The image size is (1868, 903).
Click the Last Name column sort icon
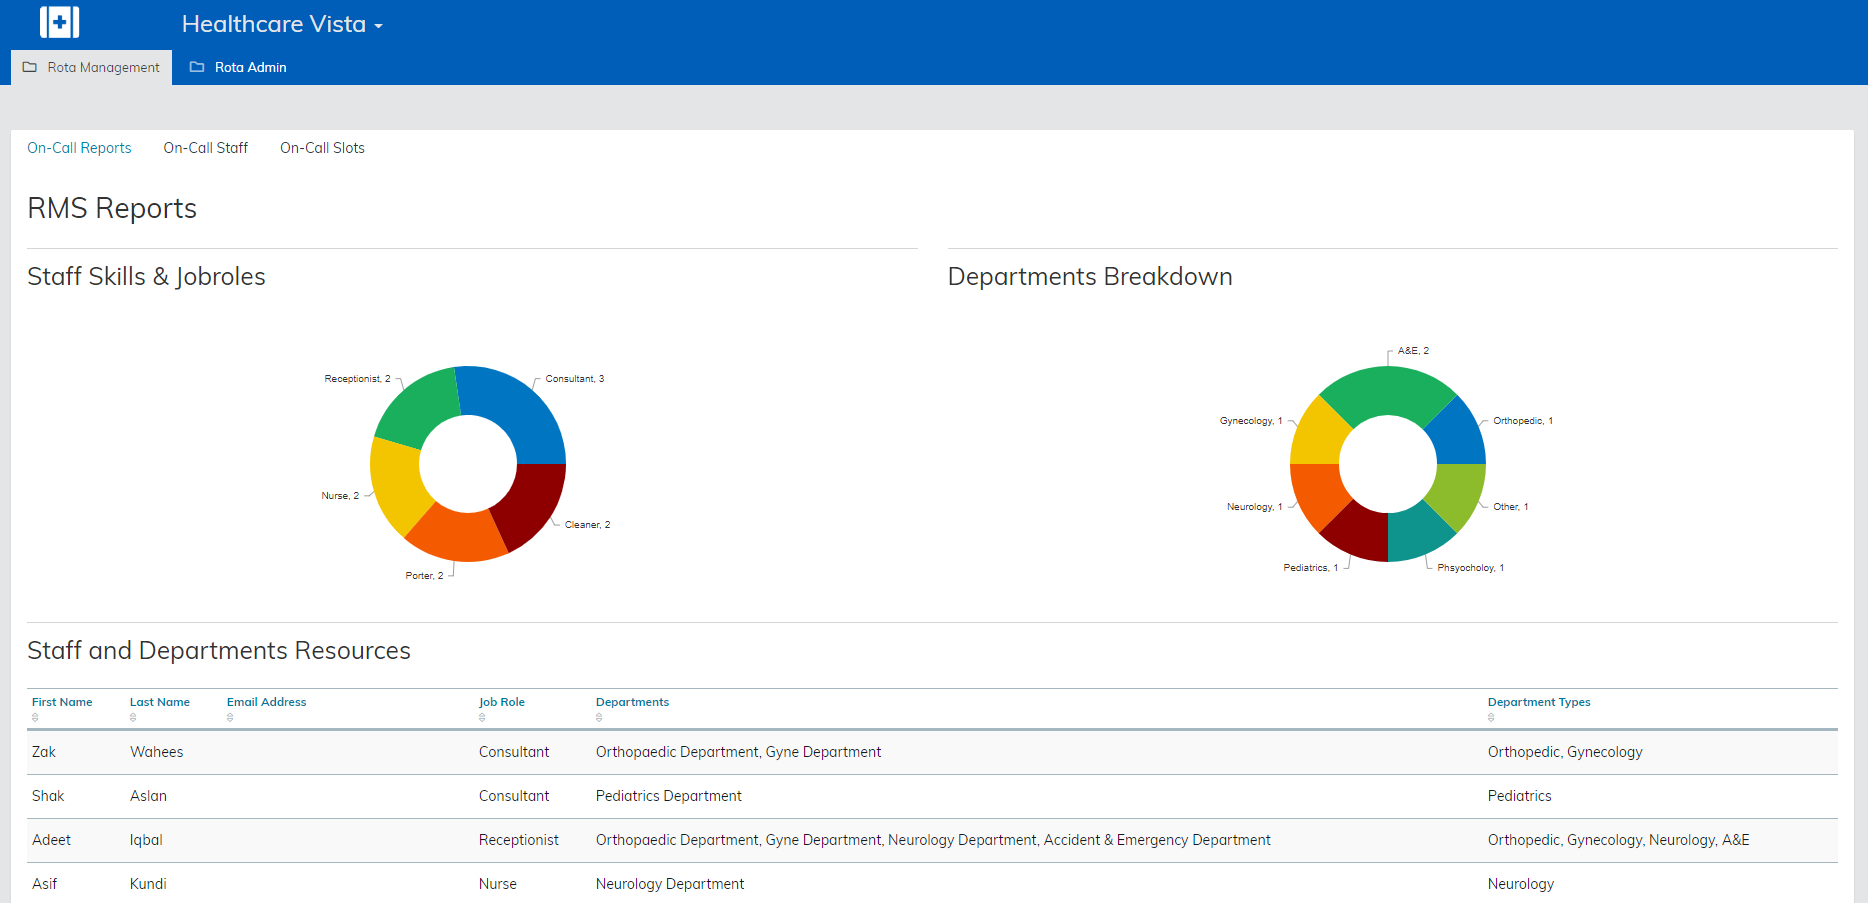pos(133,717)
